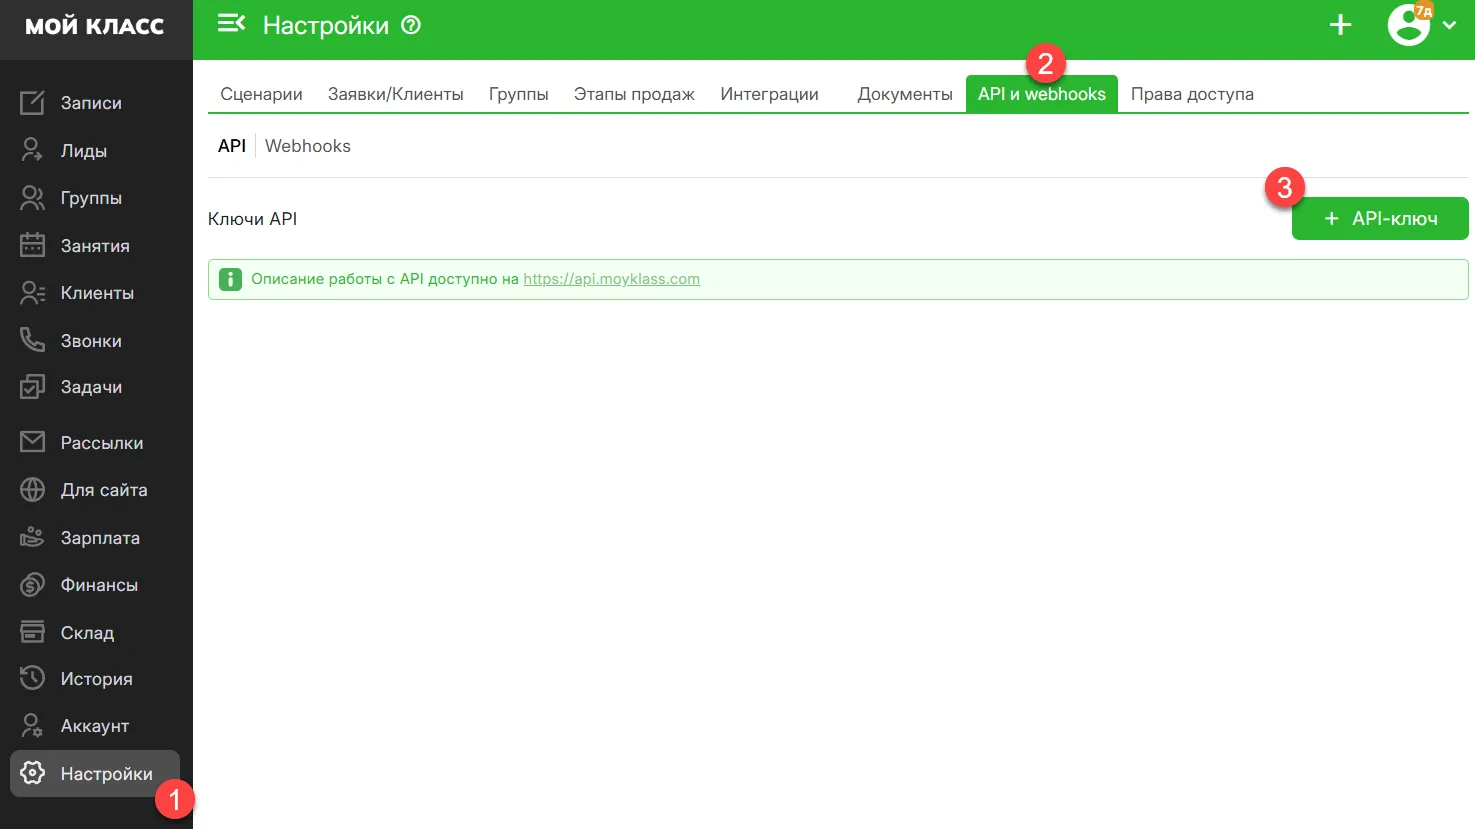Switch to the Webhooks sub-tab
The width and height of the screenshot is (1475, 829).
pyautogui.click(x=307, y=146)
